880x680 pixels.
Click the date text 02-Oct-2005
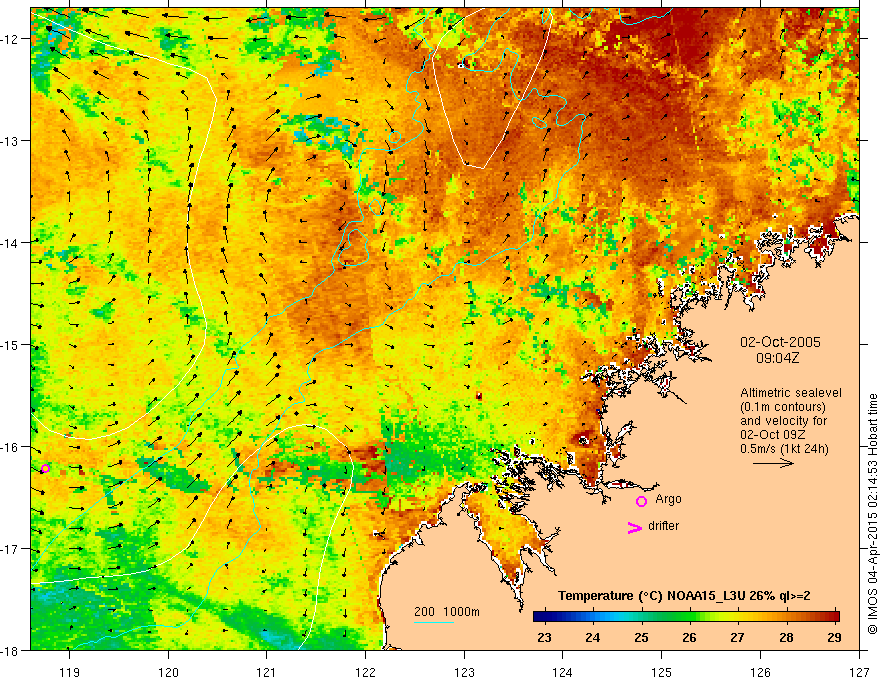[x=780, y=342]
